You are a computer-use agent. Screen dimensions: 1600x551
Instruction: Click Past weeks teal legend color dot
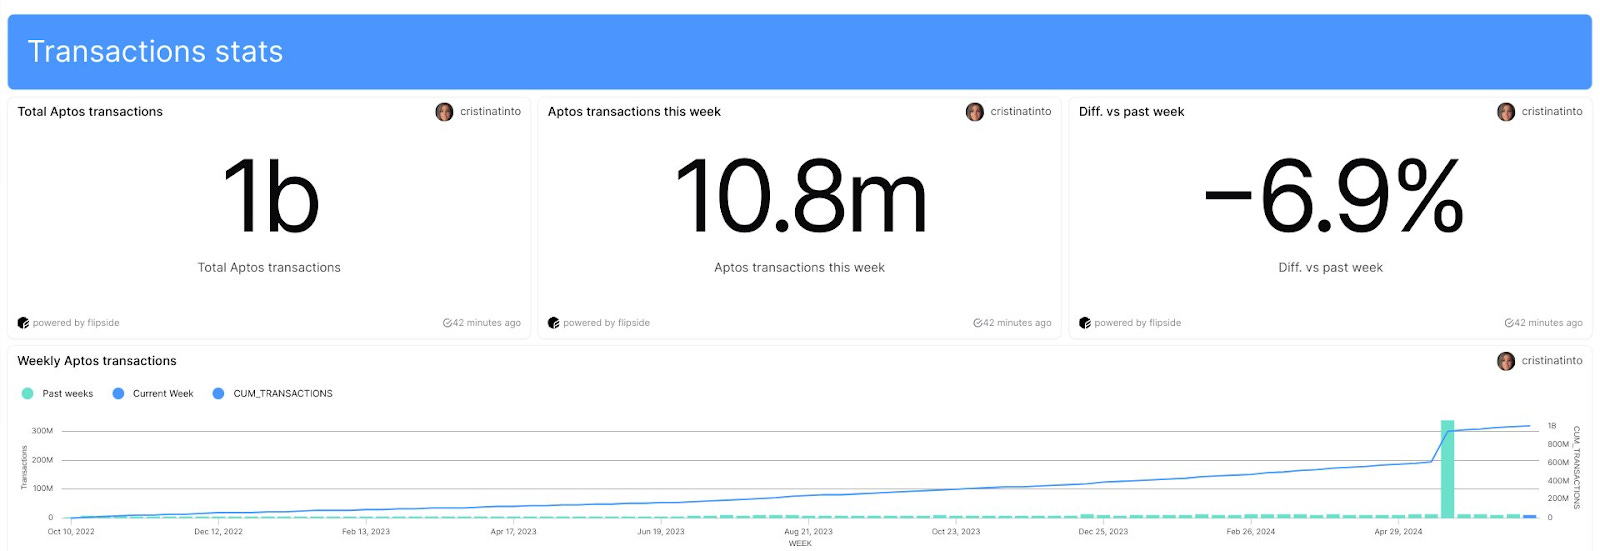(27, 394)
